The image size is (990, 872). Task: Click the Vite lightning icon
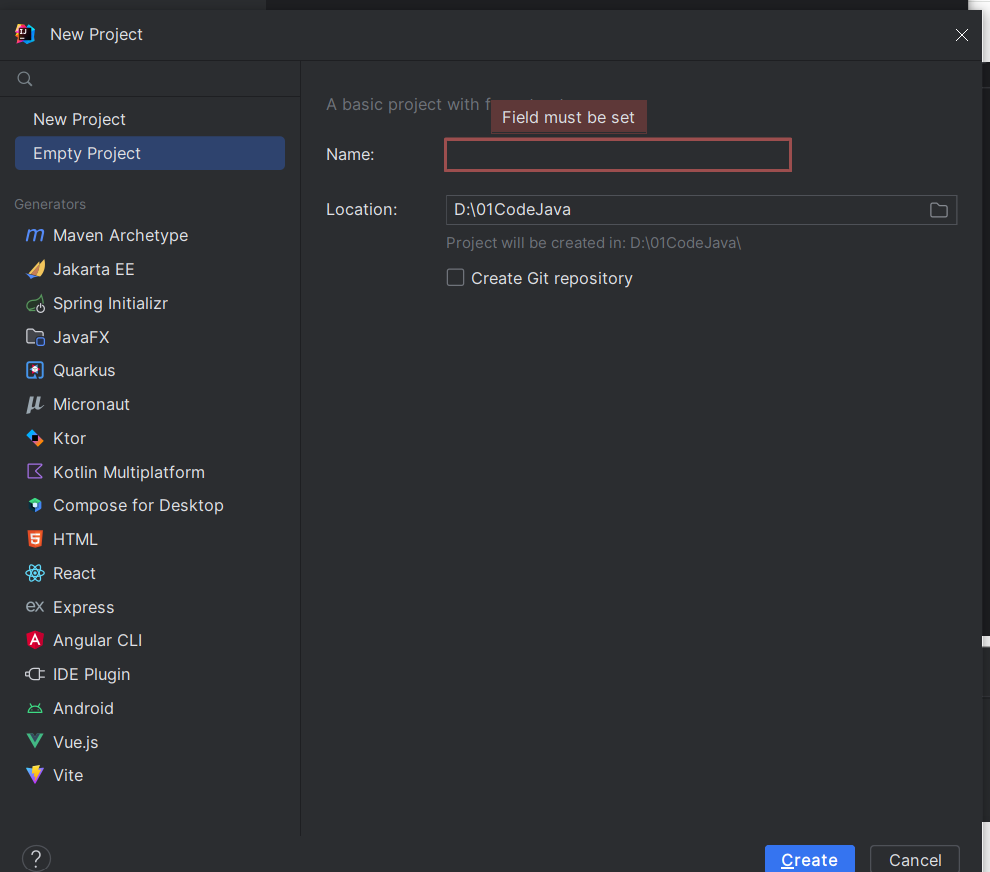tap(35, 775)
